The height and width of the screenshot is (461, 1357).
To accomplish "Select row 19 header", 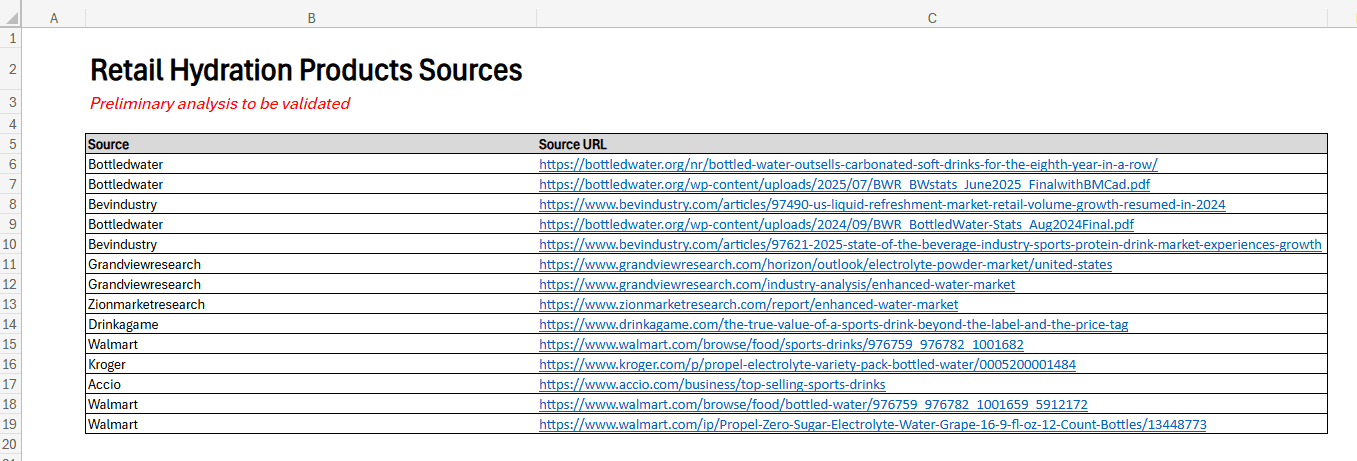I will (x=10, y=424).
